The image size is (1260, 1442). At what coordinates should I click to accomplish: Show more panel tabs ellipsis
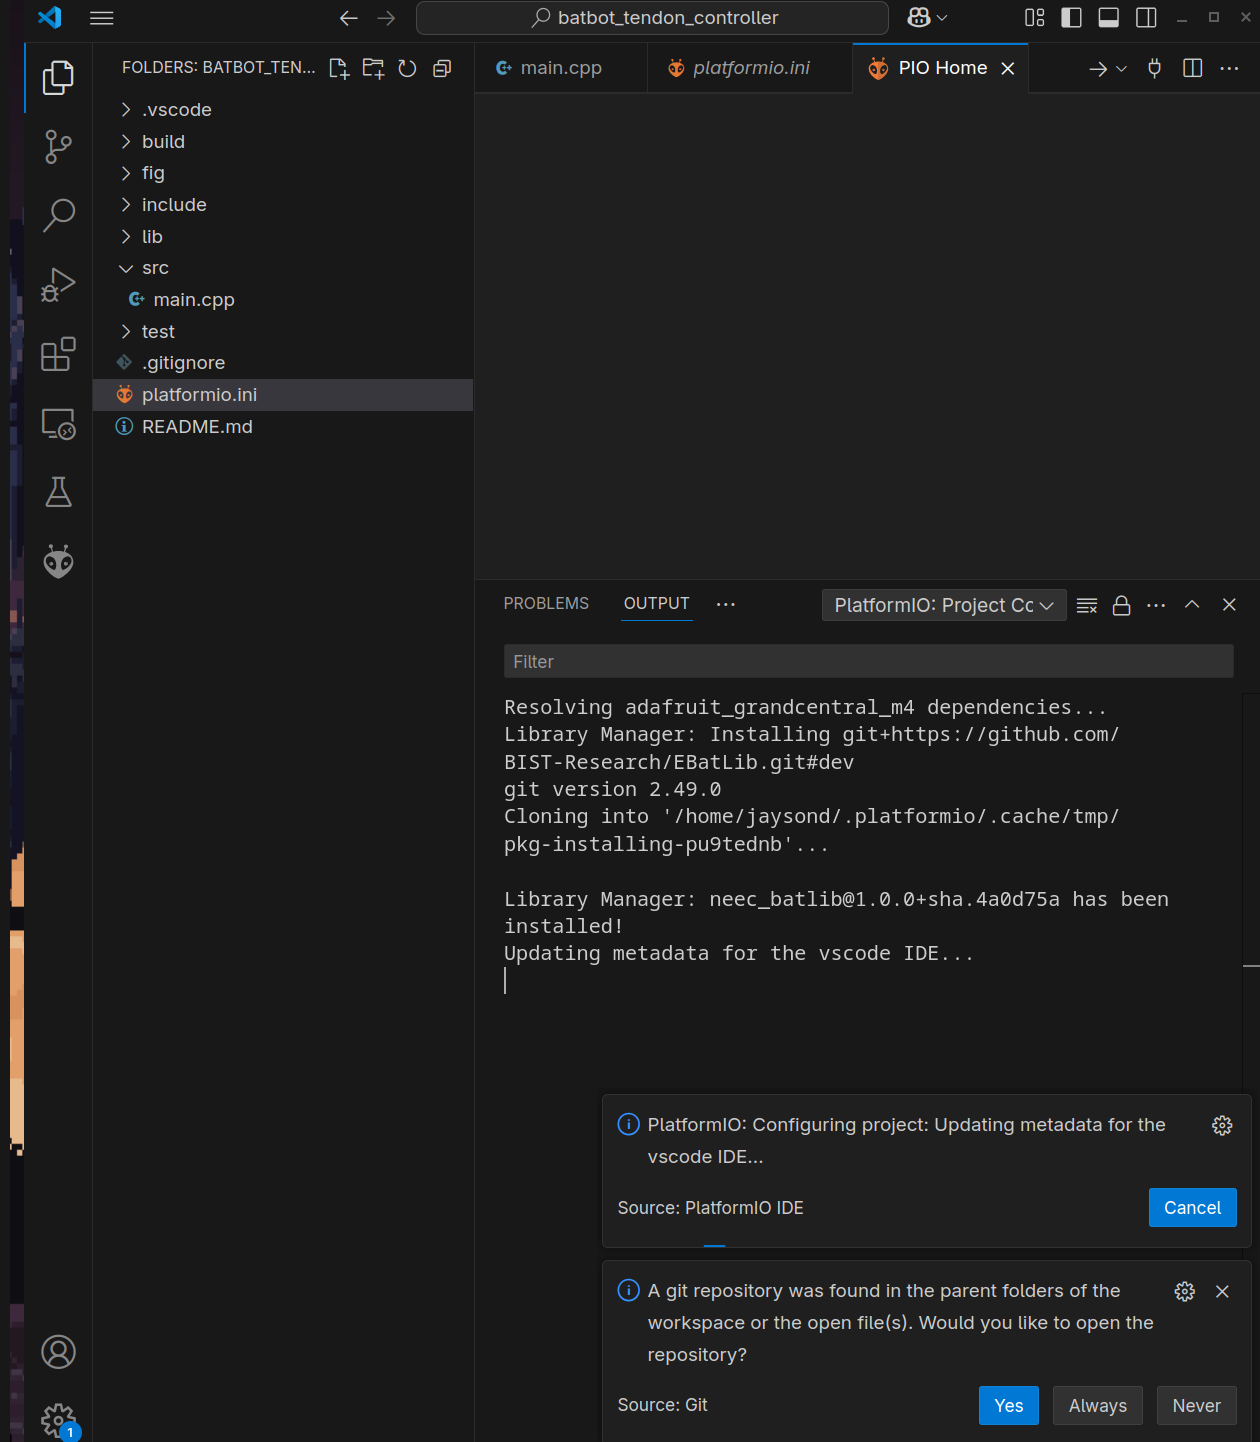(726, 604)
